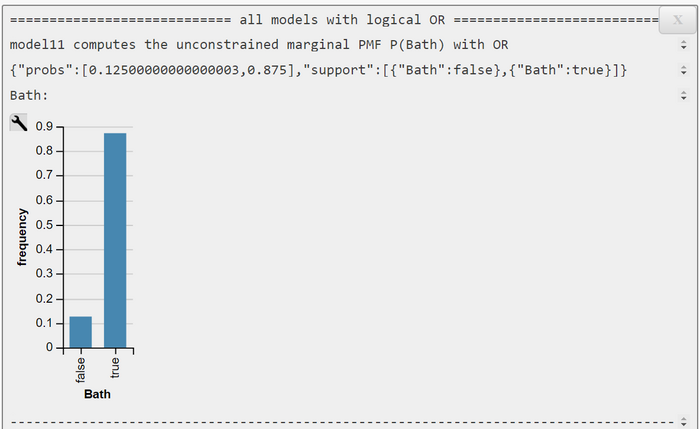Expand the probs JSON output line arrows
This screenshot has width=700, height=429.
coord(683,70)
